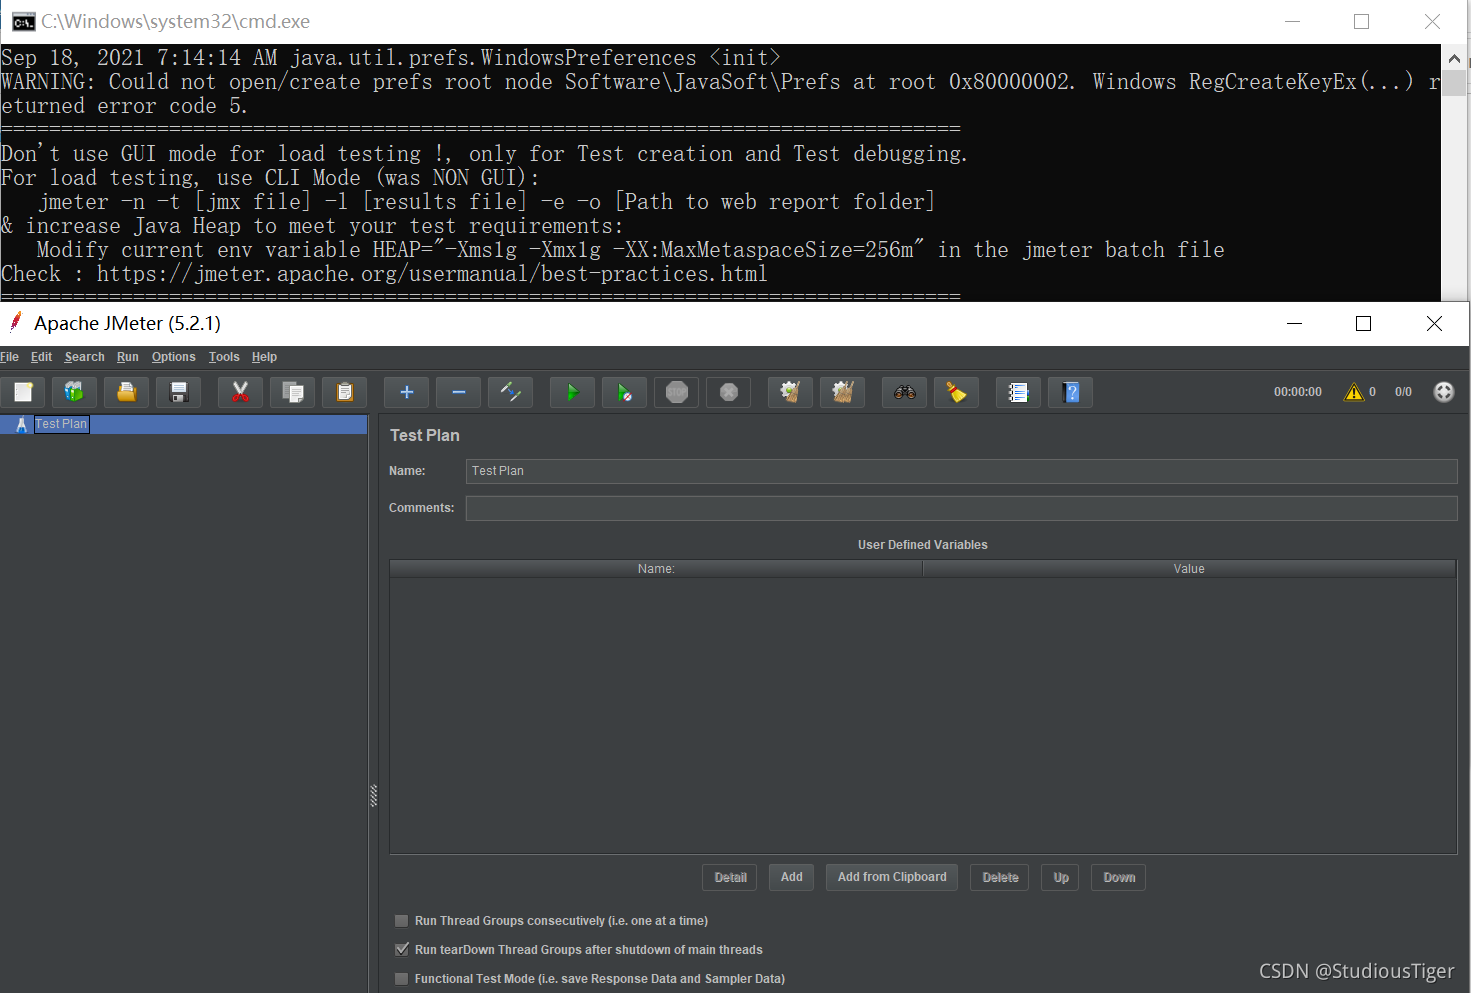Collapse all tree nodes with minus icon
The image size is (1471, 993).
pyautogui.click(x=458, y=392)
